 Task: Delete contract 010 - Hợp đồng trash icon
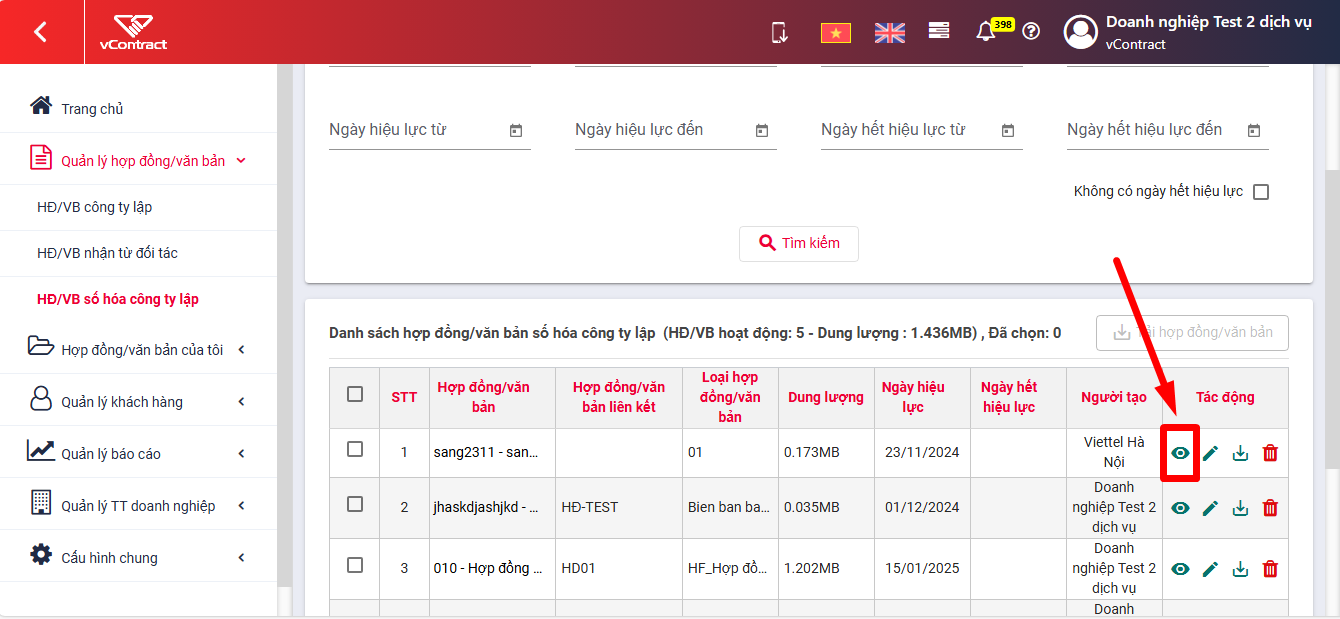point(1270,569)
